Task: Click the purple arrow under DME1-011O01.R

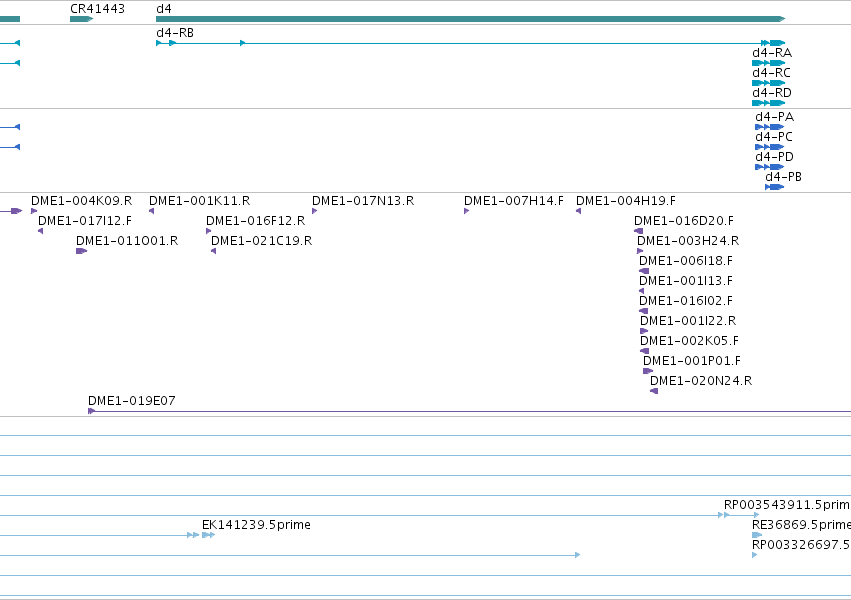Action: point(81,251)
